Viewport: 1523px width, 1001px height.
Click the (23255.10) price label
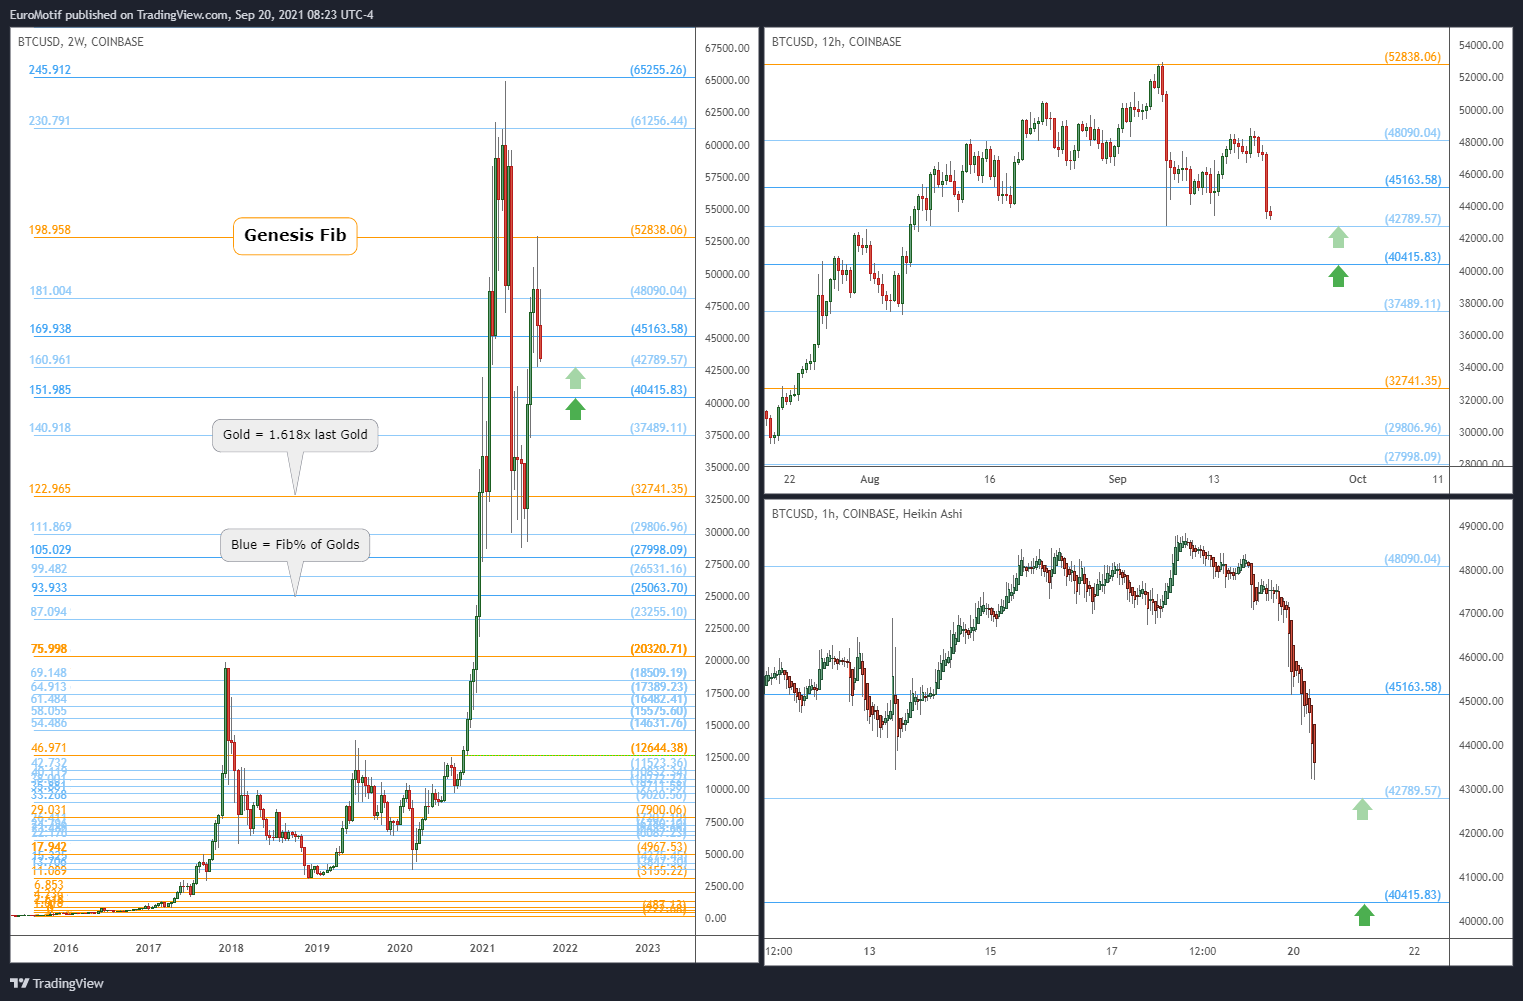[x=659, y=612]
